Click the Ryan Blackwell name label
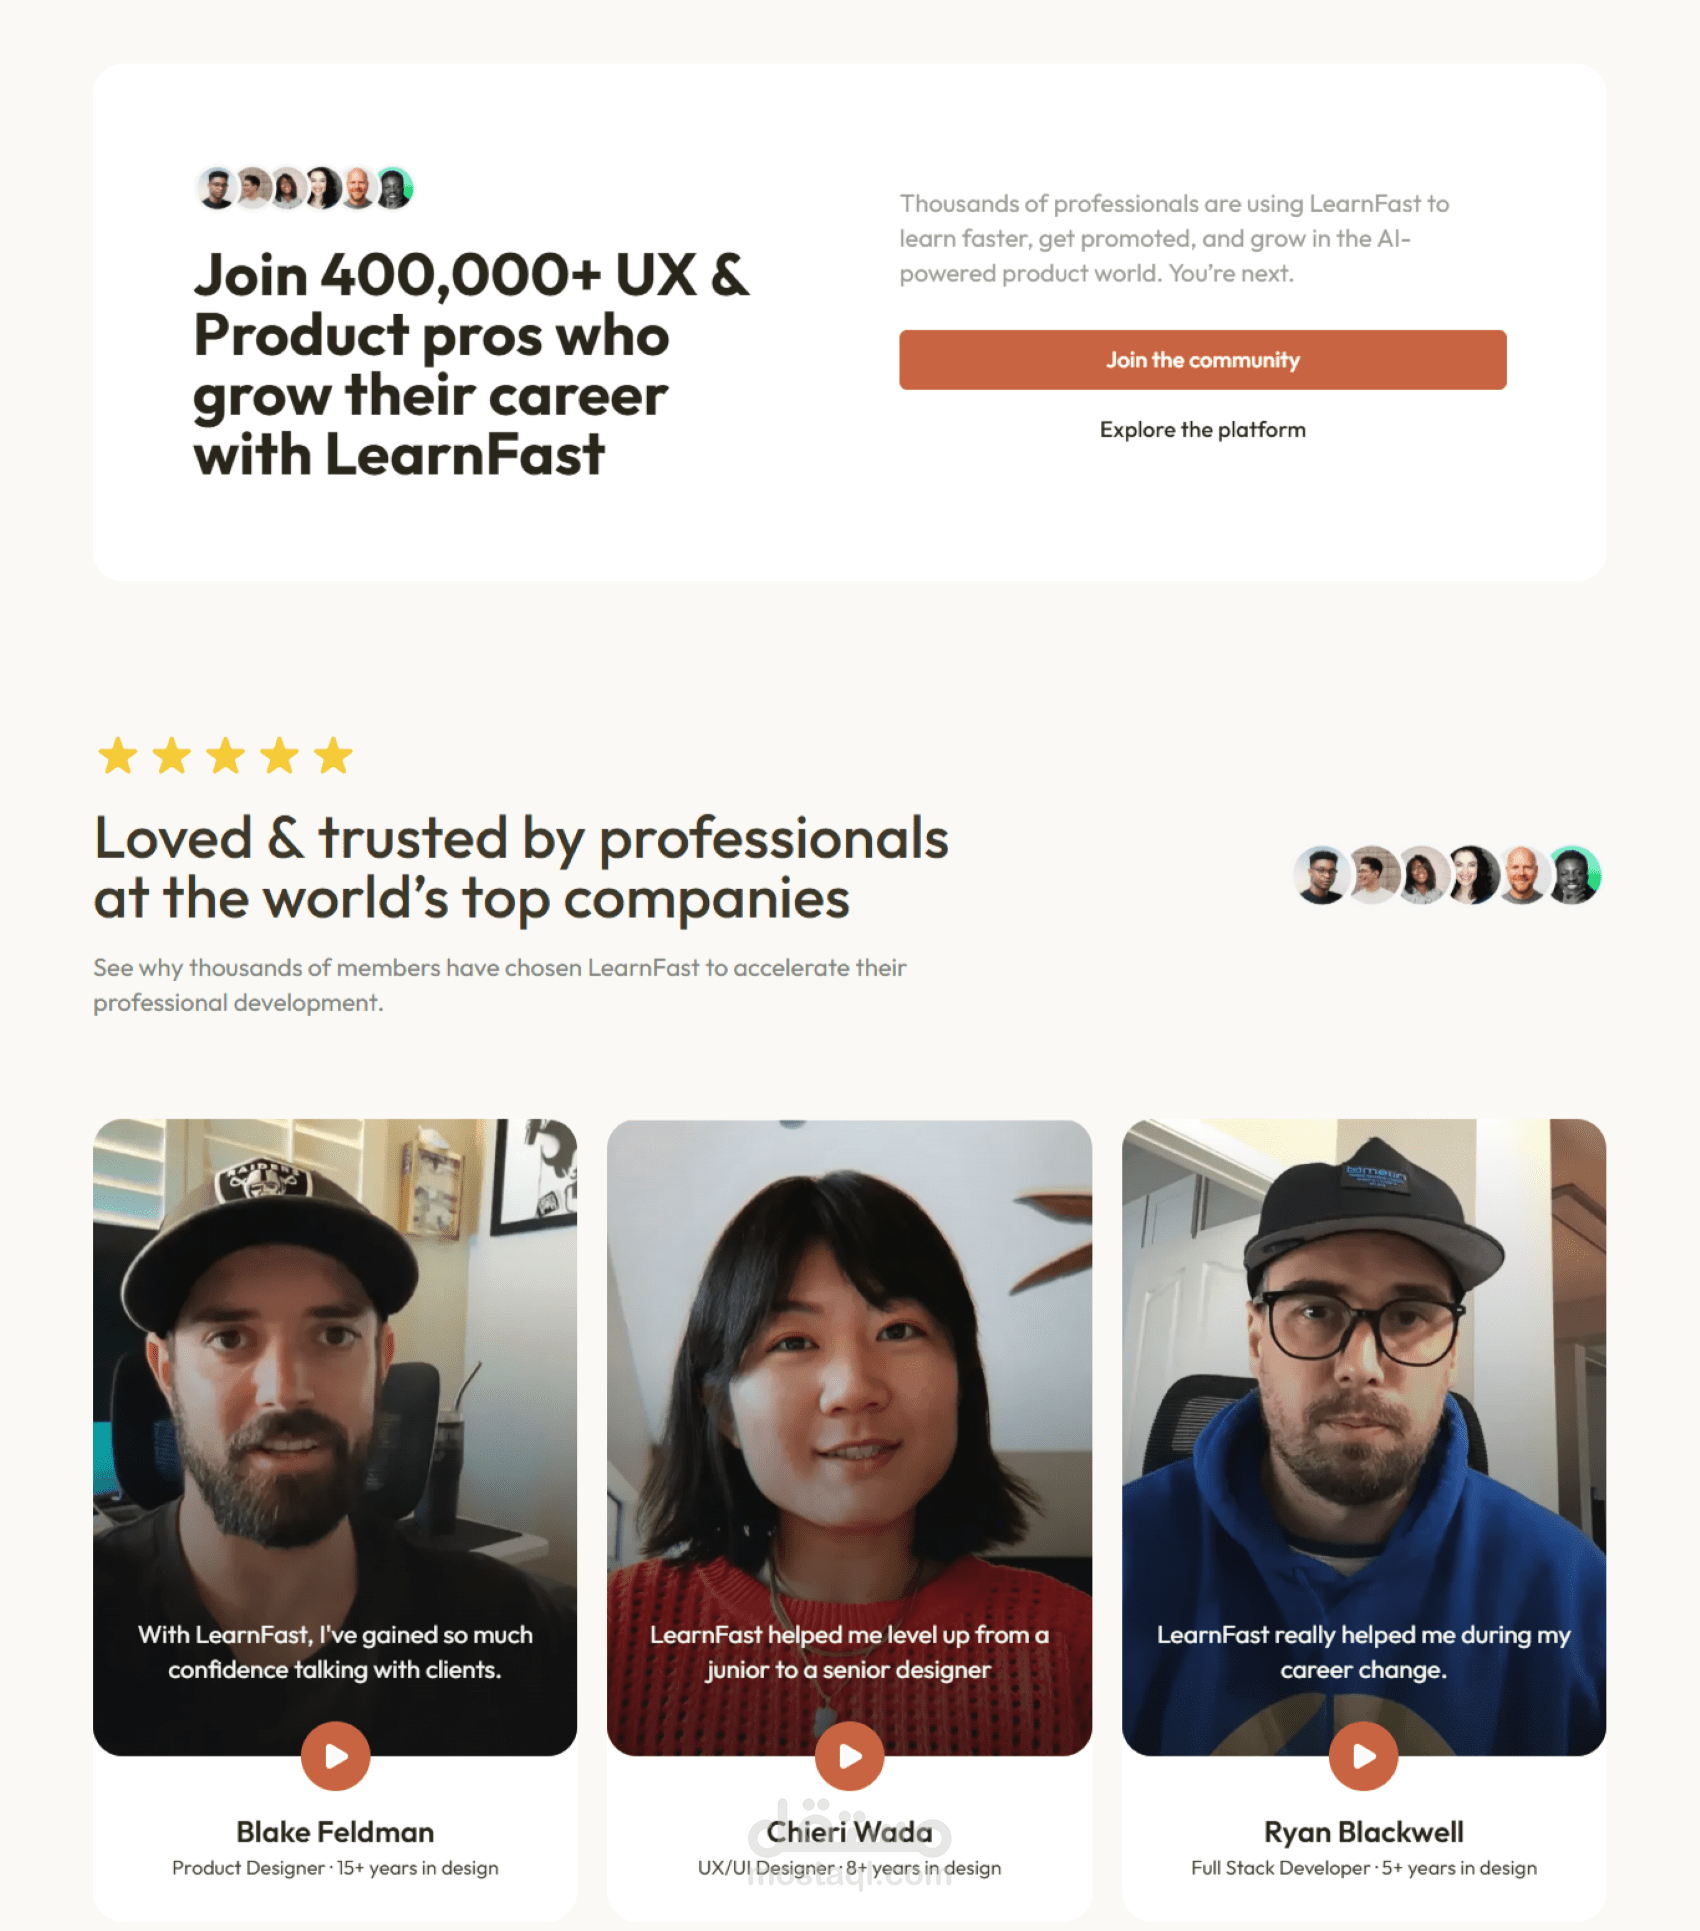This screenshot has height=1931, width=1700. coord(1364,1832)
